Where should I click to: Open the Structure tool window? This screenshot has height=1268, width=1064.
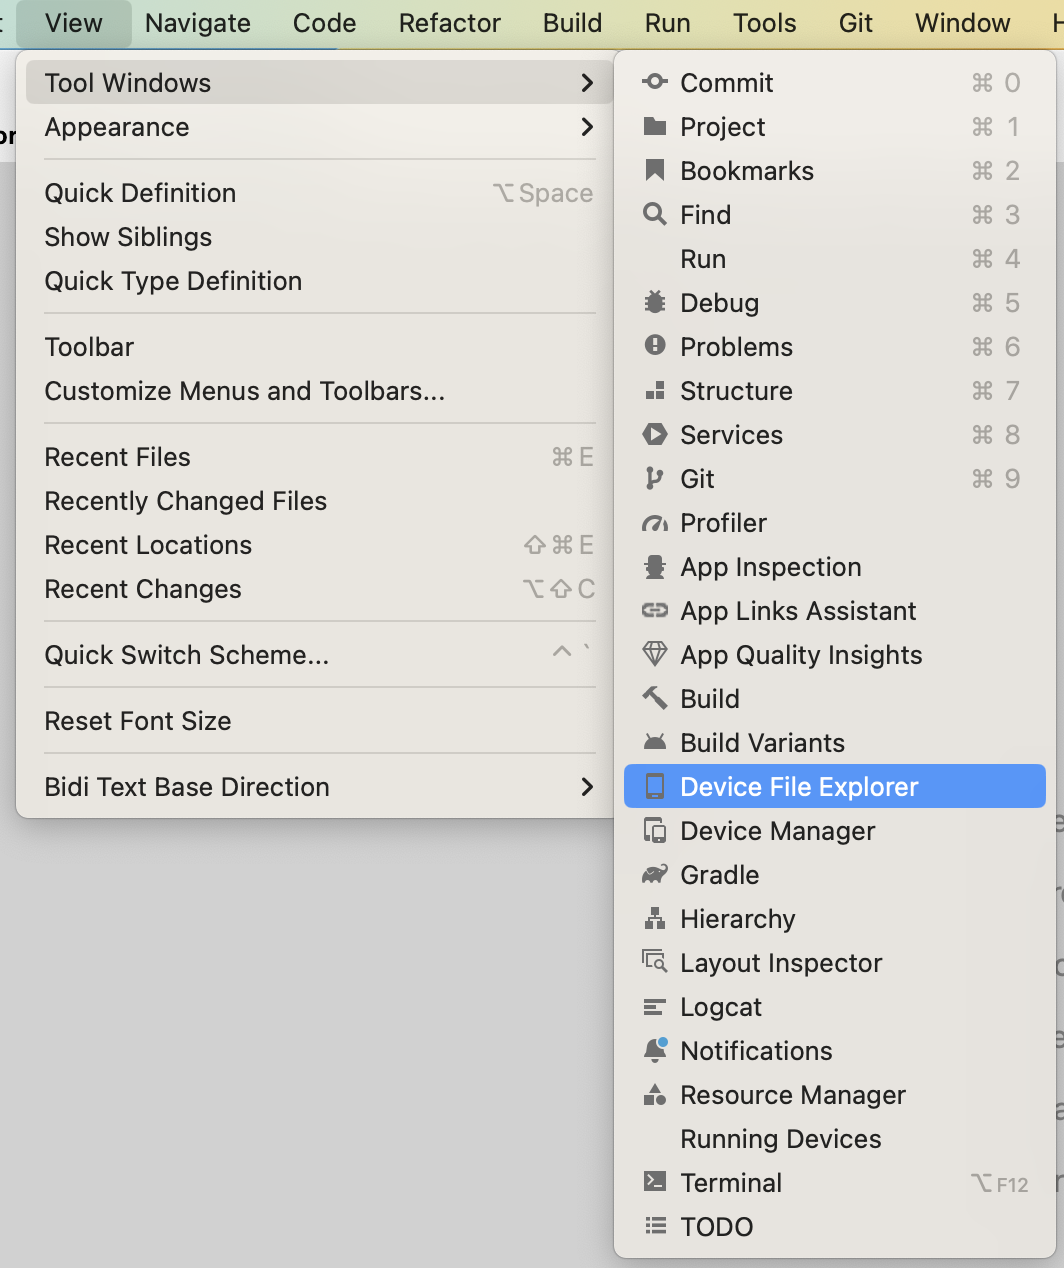click(736, 390)
